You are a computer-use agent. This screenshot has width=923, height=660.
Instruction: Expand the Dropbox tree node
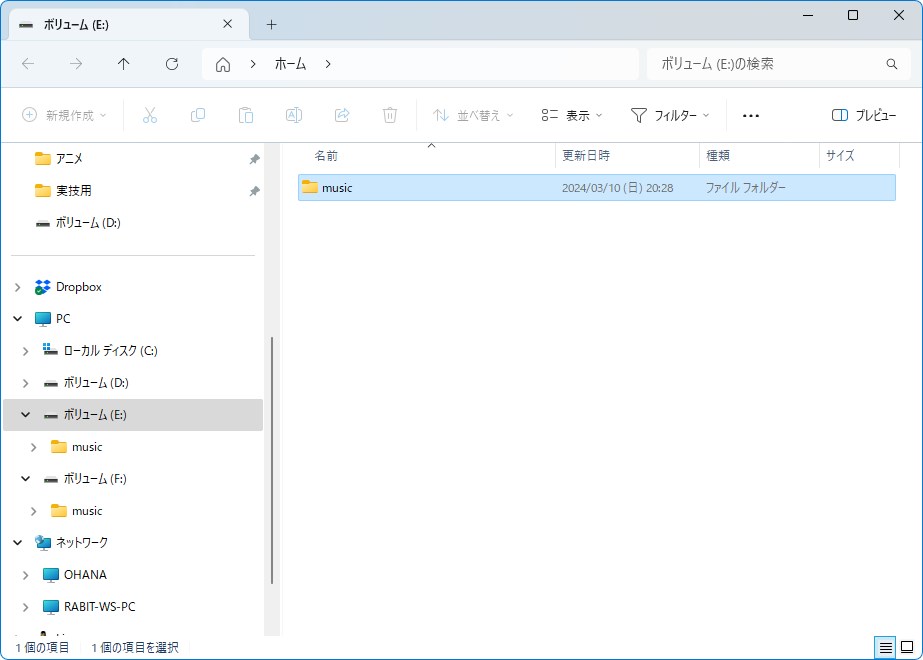[17, 287]
